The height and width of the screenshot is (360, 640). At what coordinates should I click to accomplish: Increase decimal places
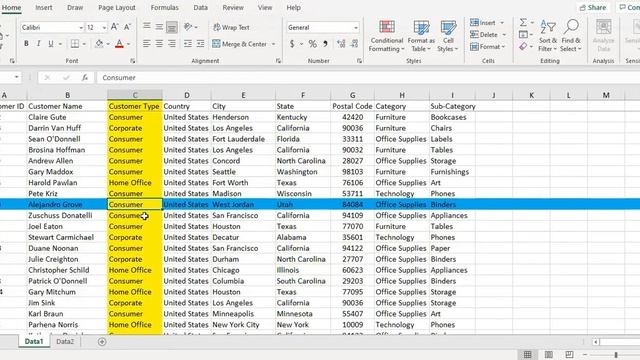click(x=341, y=44)
